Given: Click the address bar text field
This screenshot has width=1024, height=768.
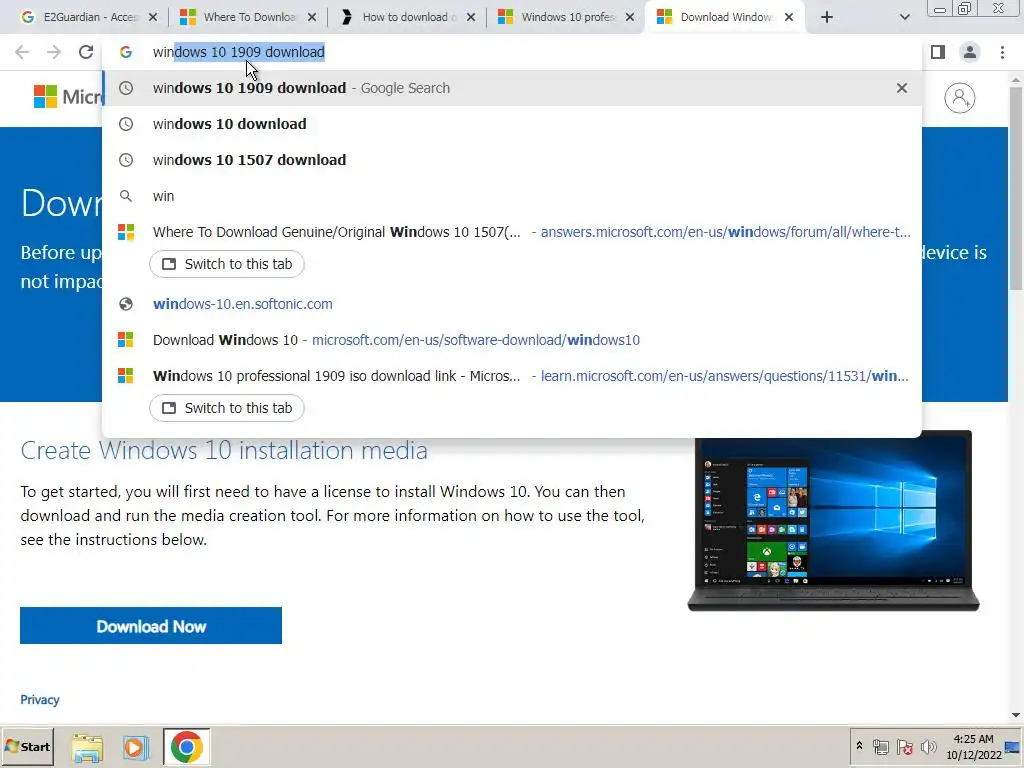Looking at the screenshot, I should [512, 52].
